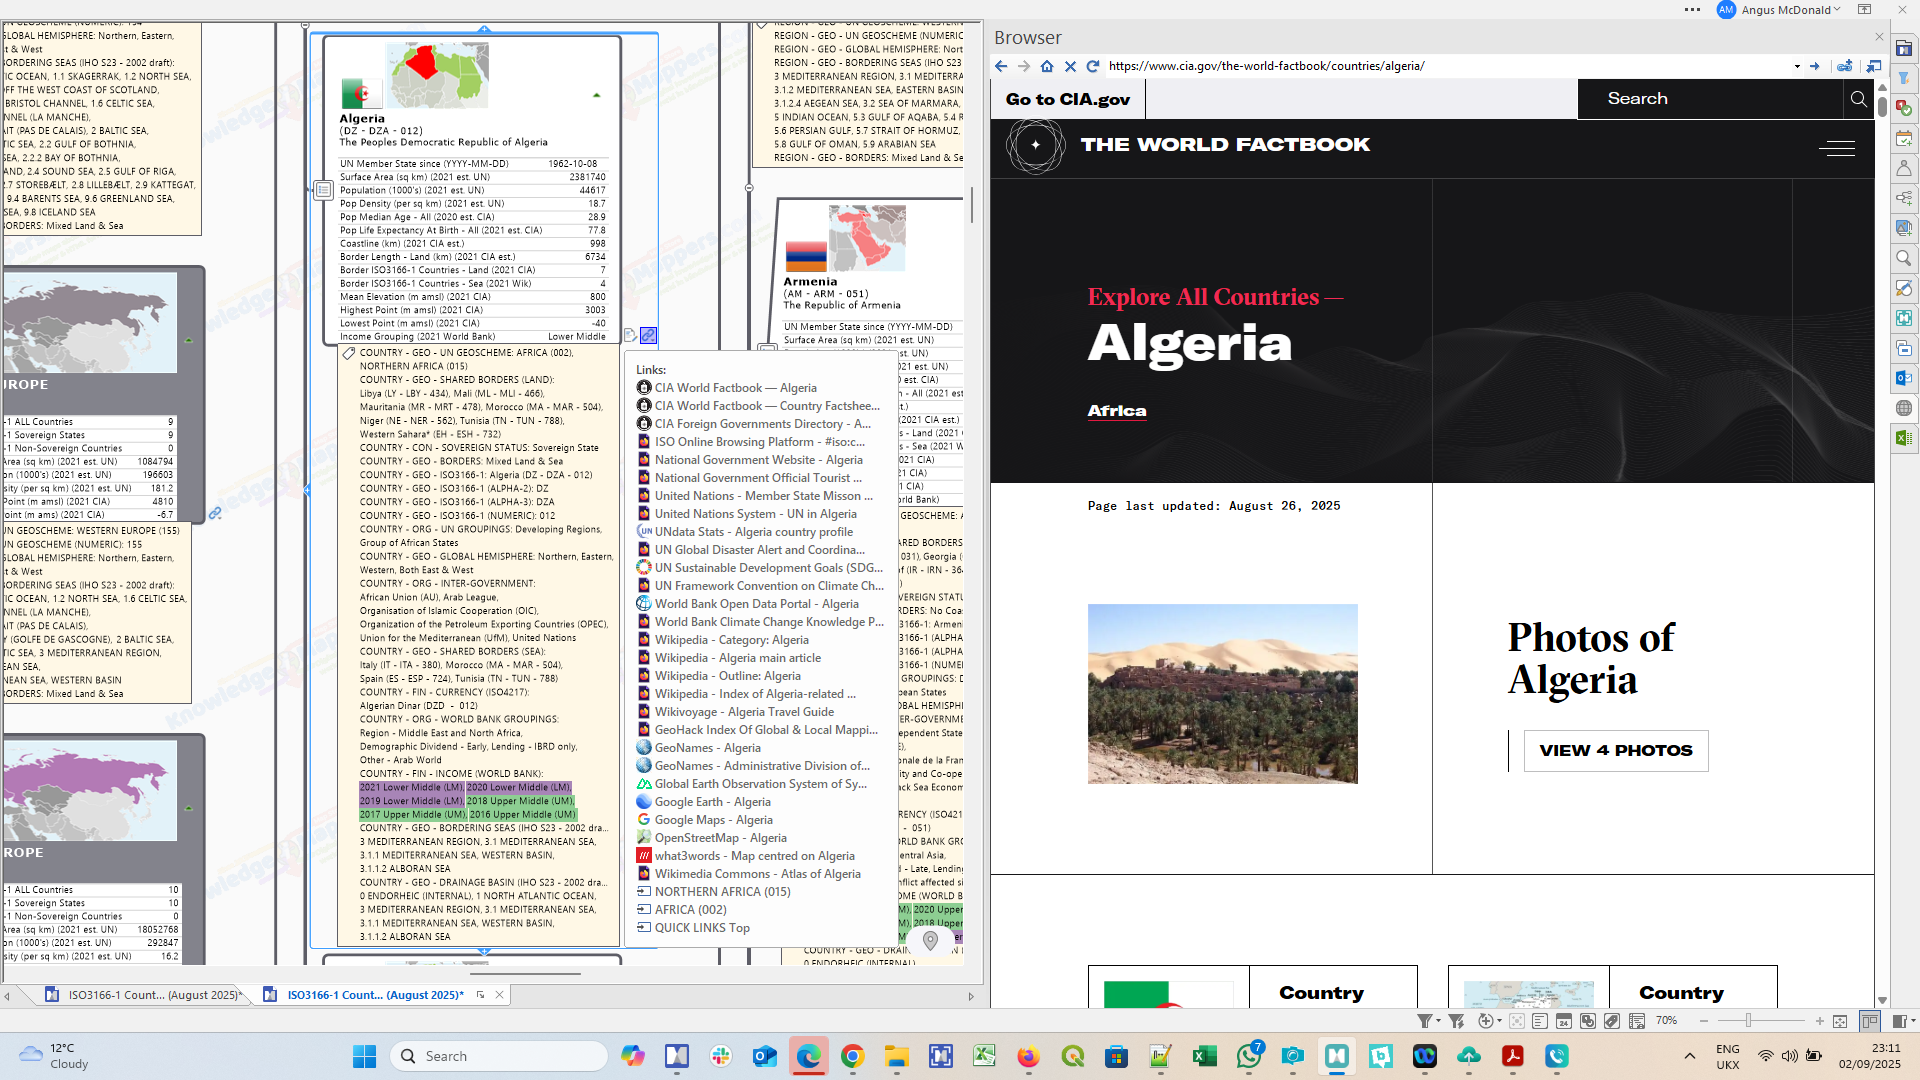Viewport: 1920px width, 1080px height.
Task: Open Google Maps - Algeria link
Action: pyautogui.click(x=713, y=820)
